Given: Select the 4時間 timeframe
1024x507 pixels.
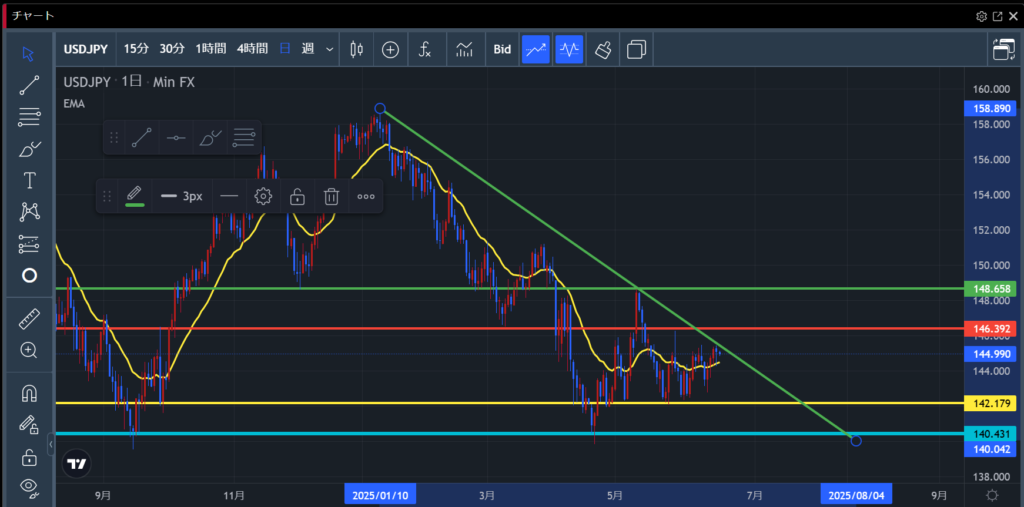Looking at the screenshot, I should 252,48.
